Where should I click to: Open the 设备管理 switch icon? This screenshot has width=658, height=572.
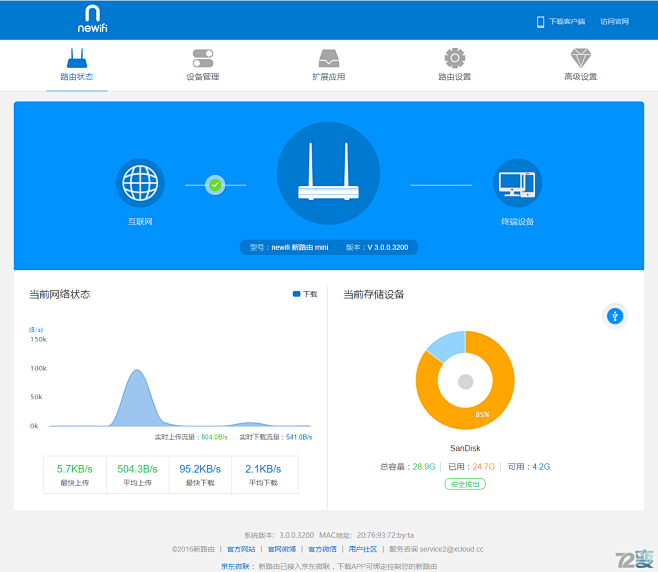[x=203, y=58]
